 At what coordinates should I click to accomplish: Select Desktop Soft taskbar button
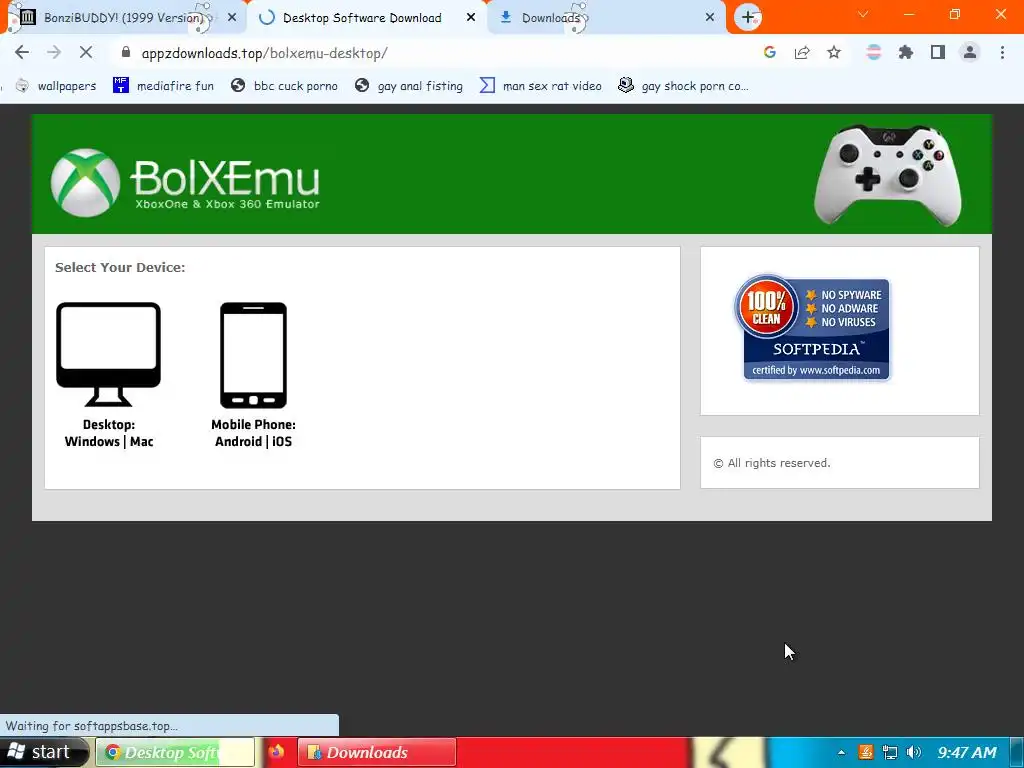point(175,752)
